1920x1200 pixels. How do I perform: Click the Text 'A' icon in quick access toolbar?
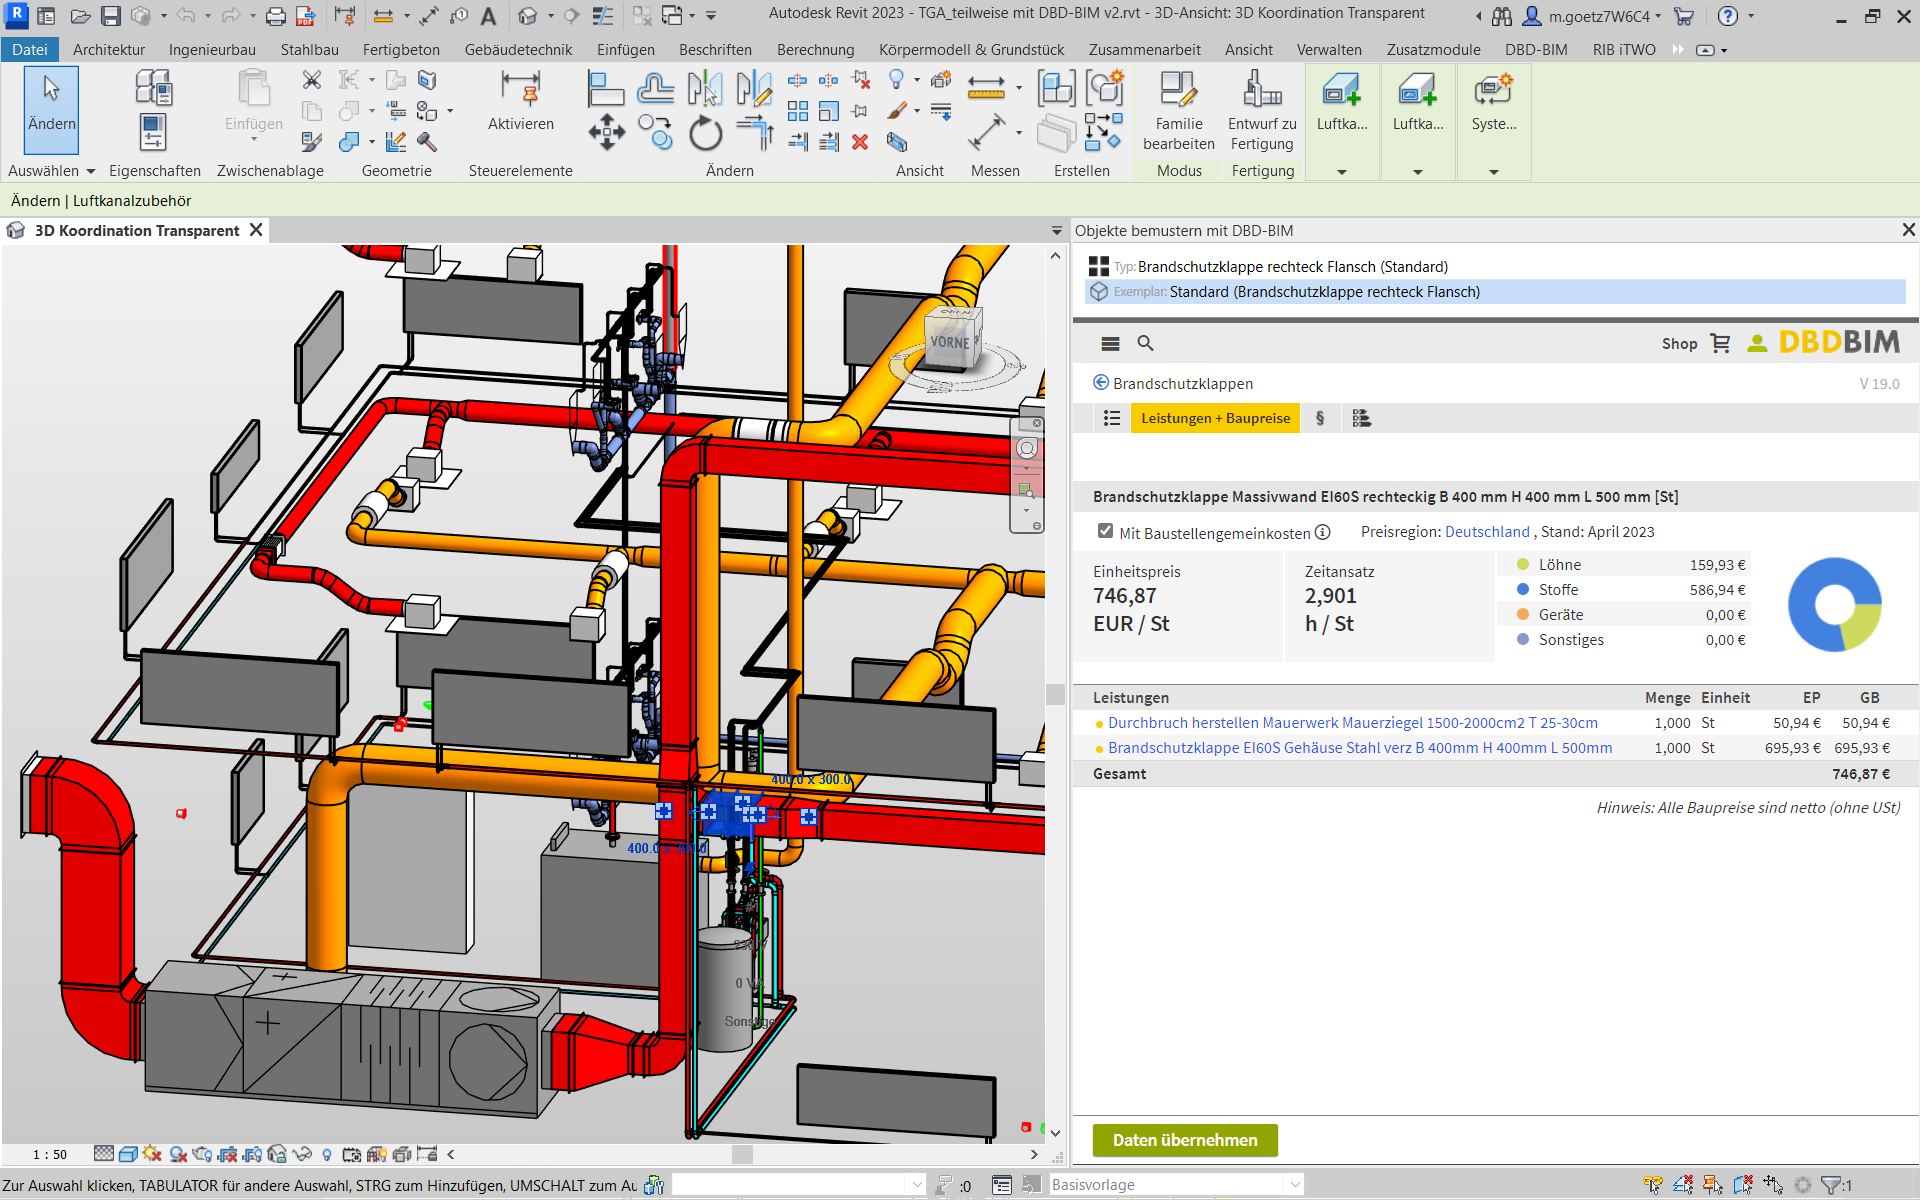(x=488, y=16)
